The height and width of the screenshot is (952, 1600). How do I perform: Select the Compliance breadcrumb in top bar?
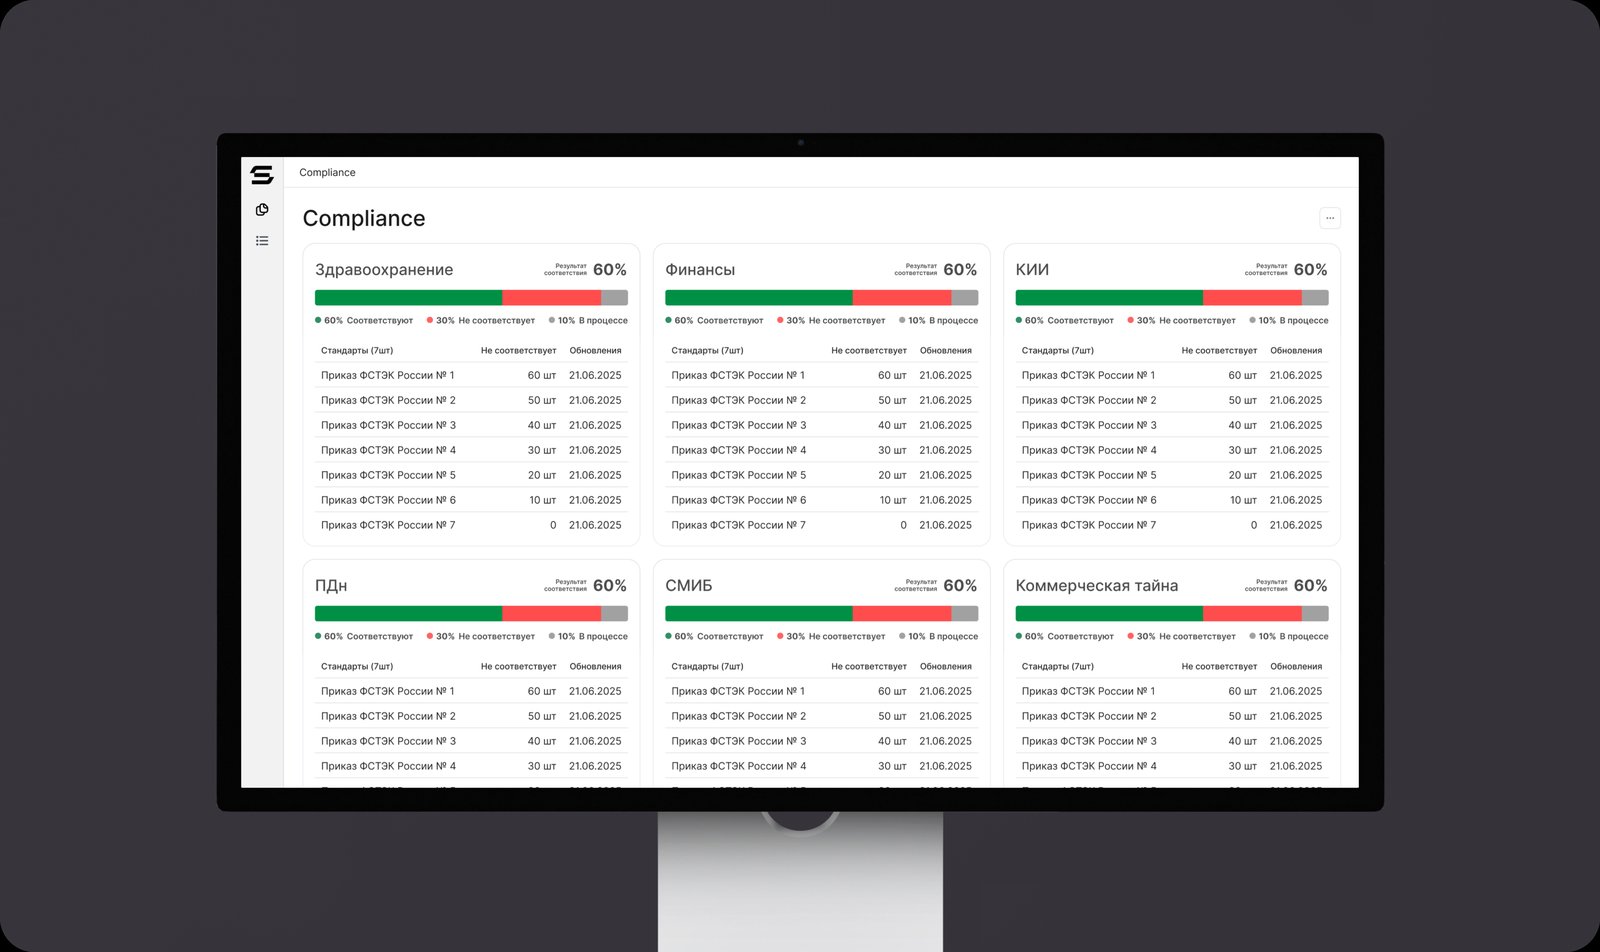click(327, 172)
